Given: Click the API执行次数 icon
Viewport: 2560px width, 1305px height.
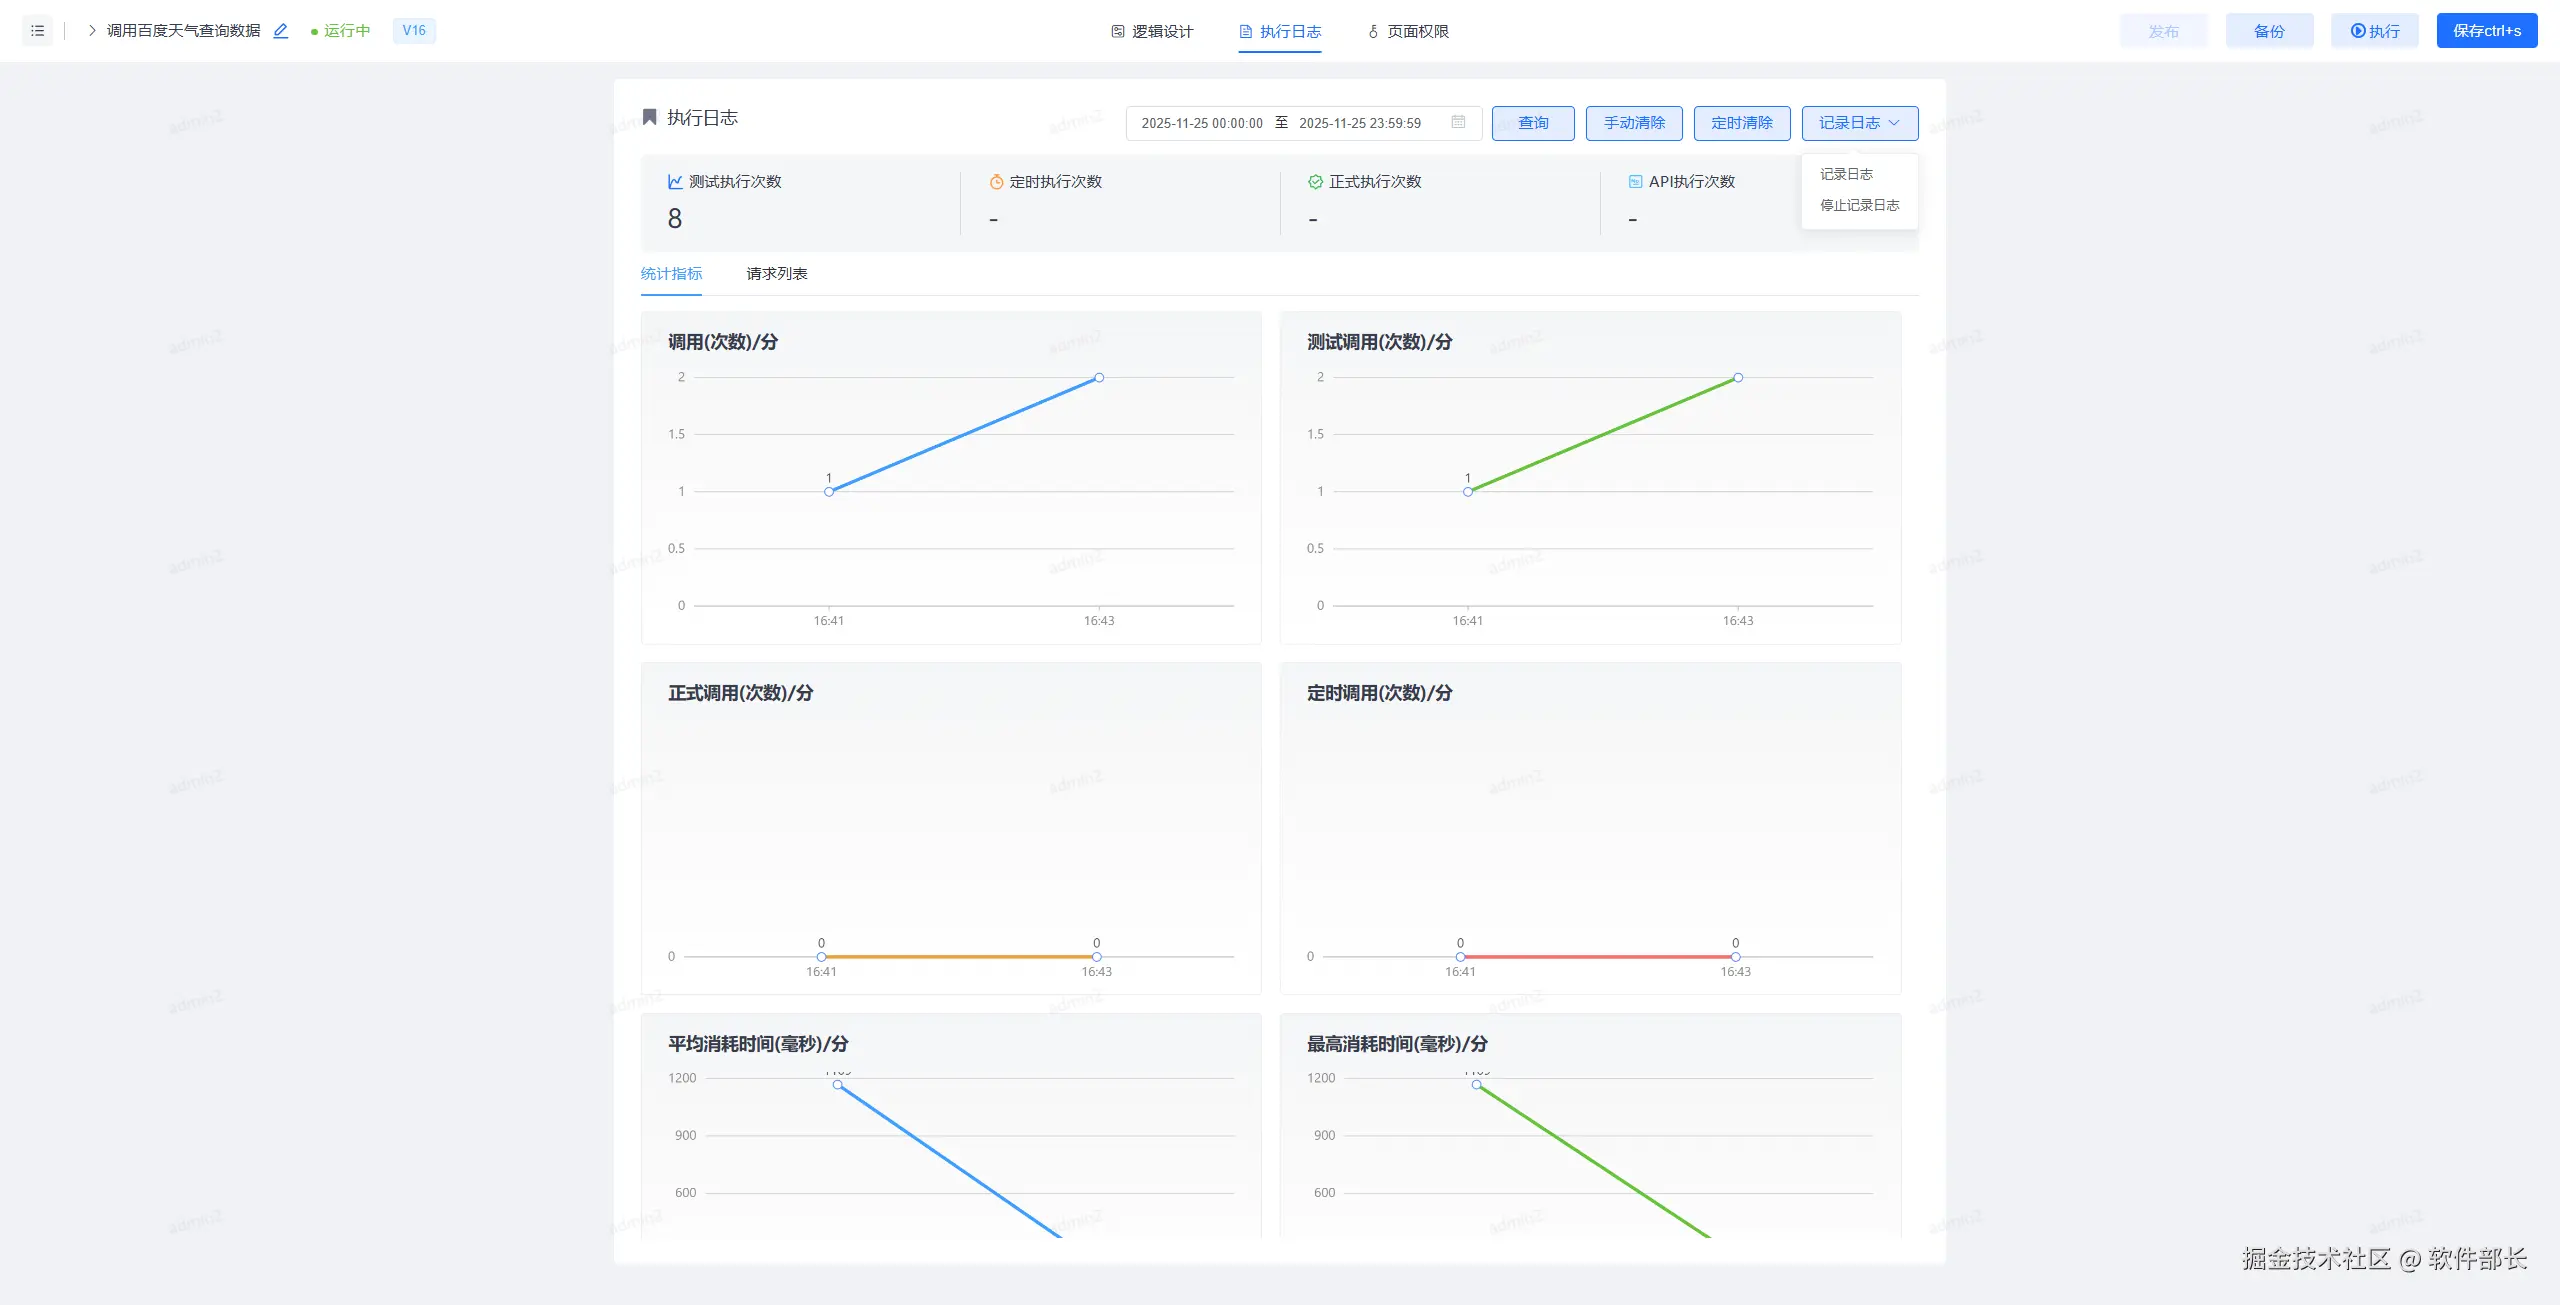Looking at the screenshot, I should [x=1635, y=181].
